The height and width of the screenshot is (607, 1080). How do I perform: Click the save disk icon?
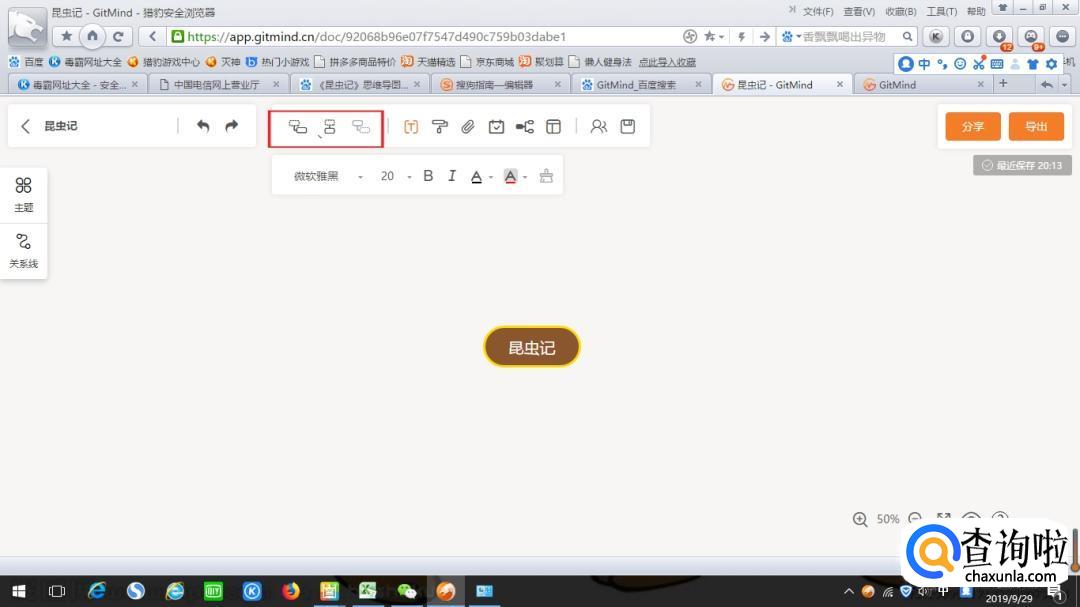(x=628, y=127)
